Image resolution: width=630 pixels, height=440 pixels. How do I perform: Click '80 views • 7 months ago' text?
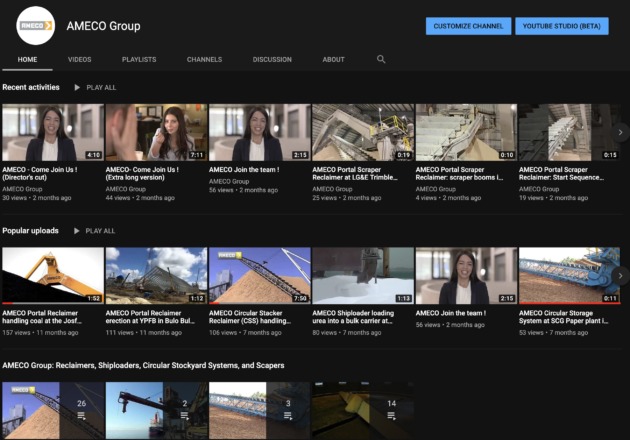(347, 333)
